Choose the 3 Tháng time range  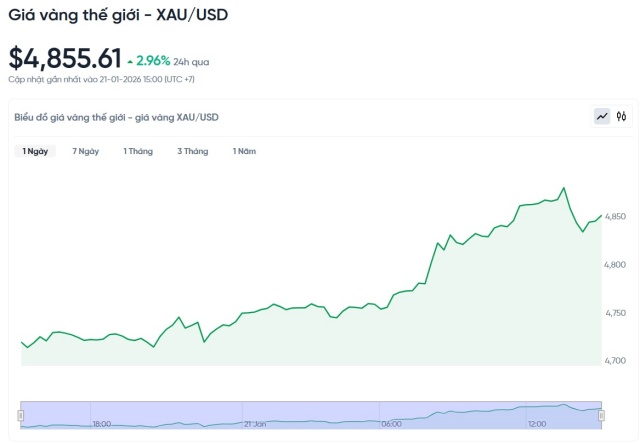pyautogui.click(x=193, y=151)
